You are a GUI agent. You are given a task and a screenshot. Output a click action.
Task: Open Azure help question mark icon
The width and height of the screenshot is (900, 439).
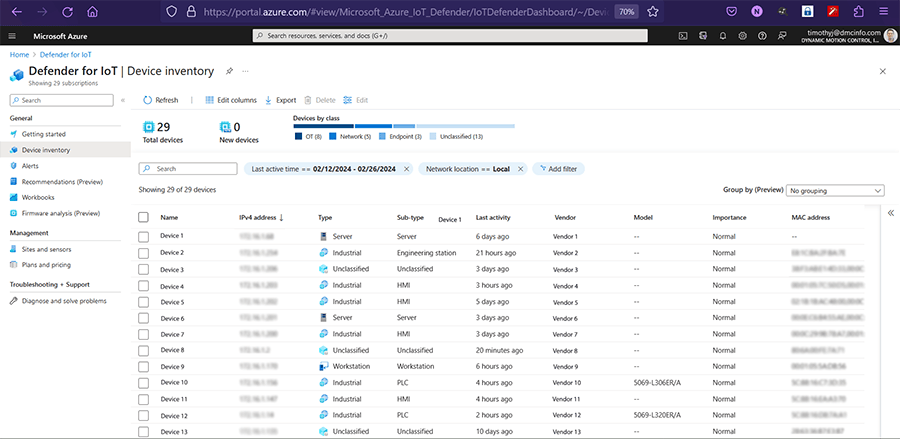point(762,36)
